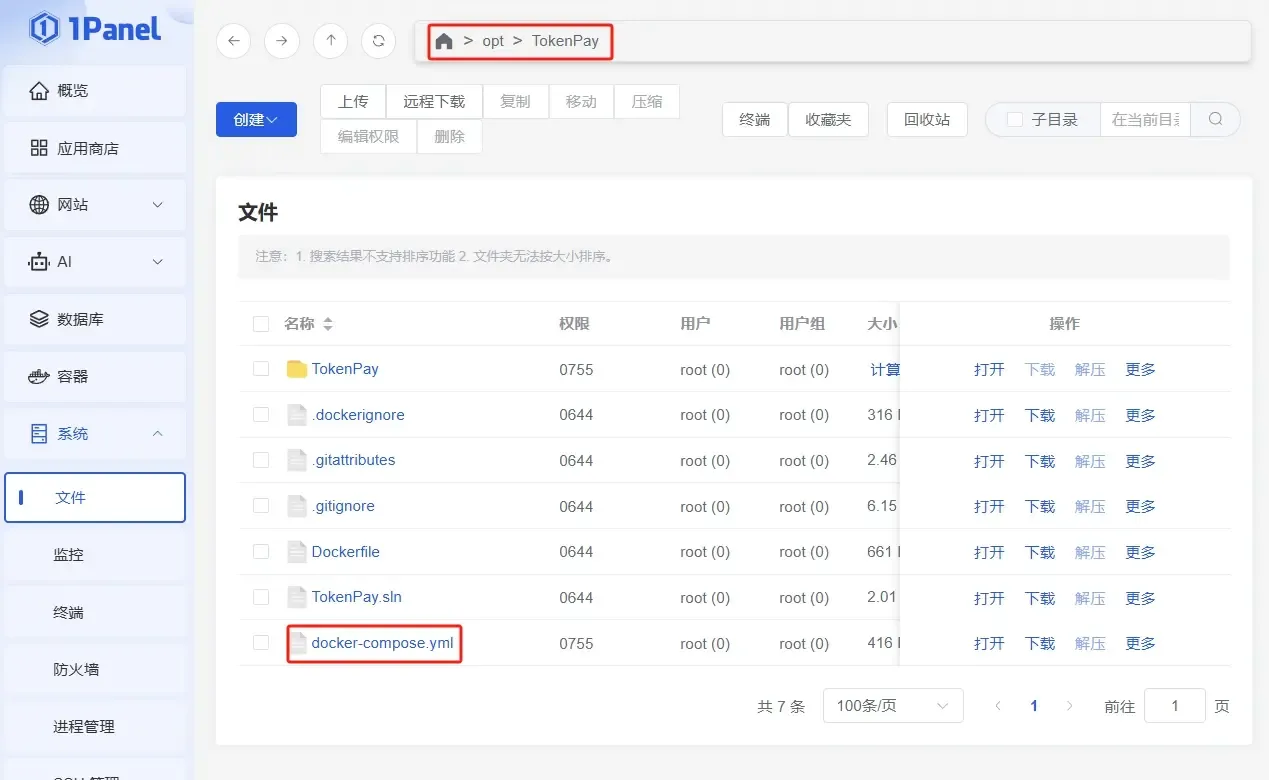Go to previous page arrow in pagination
This screenshot has height=780, width=1269.
998,706
